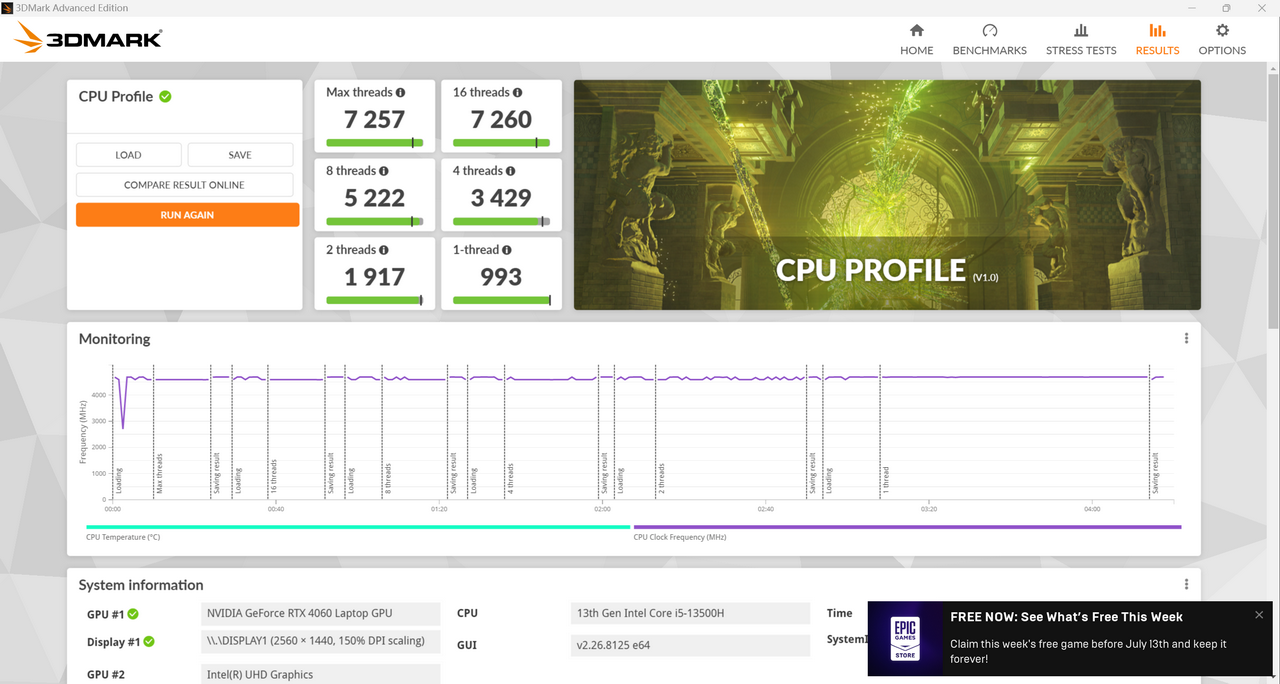This screenshot has height=684, width=1280.
Task: Click the GUI version v2.26.8125 e64
Action: click(x=690, y=645)
